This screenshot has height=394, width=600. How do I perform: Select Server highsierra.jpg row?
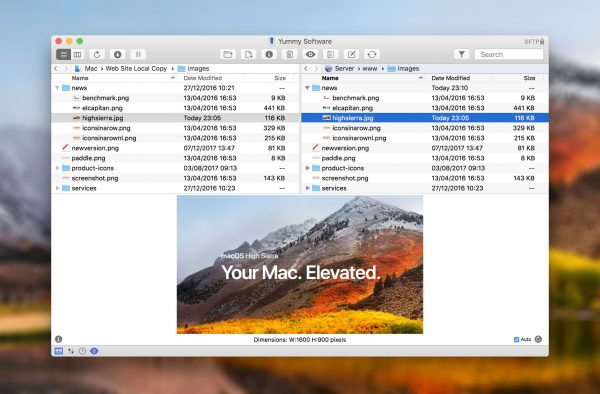click(425, 118)
